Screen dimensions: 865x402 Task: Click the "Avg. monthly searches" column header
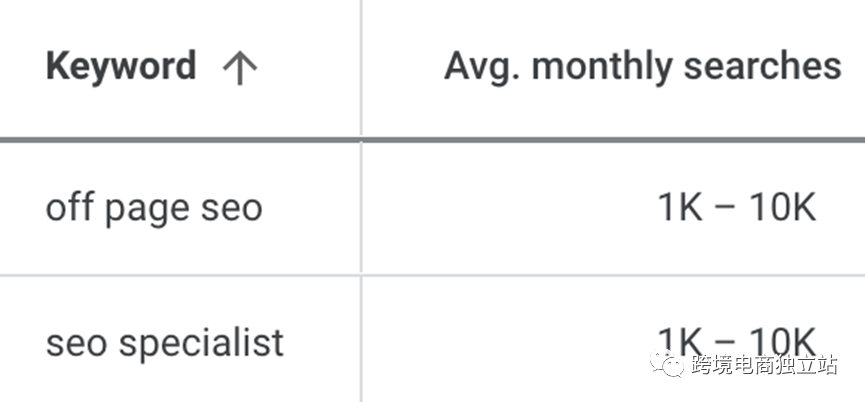click(642, 67)
